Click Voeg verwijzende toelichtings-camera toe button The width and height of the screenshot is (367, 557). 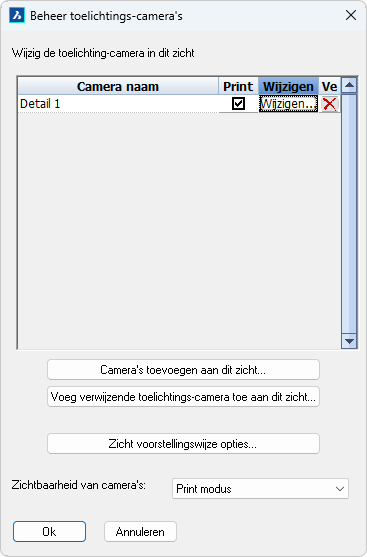tap(183, 397)
